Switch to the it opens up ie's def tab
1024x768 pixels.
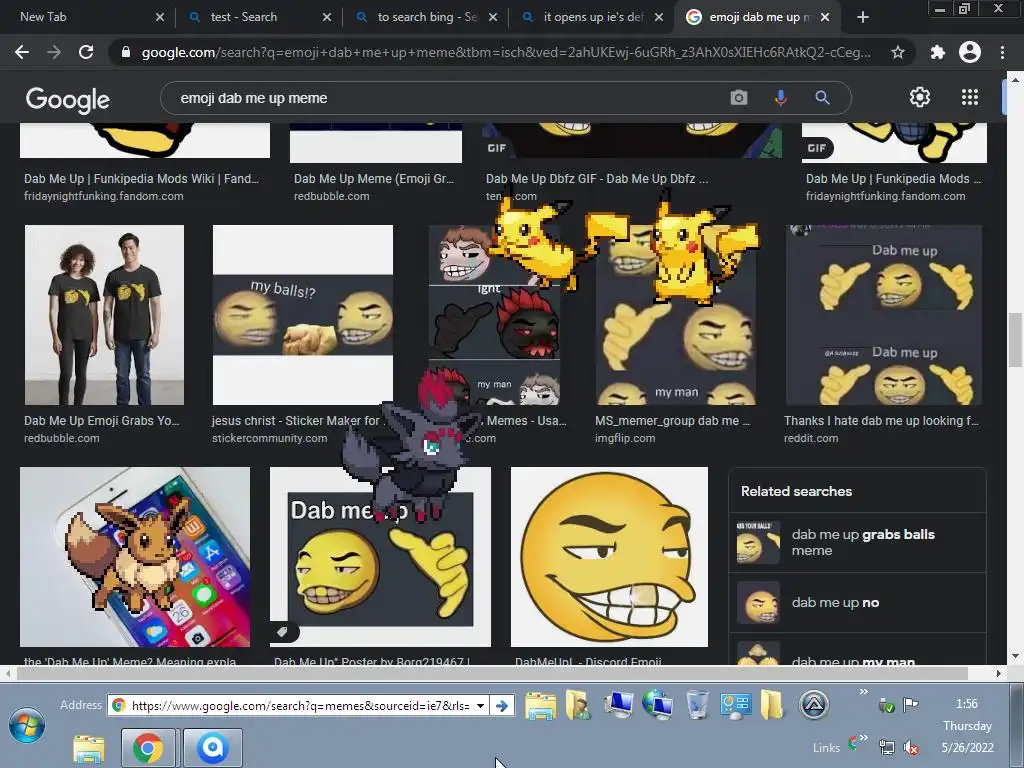pyautogui.click(x=591, y=17)
